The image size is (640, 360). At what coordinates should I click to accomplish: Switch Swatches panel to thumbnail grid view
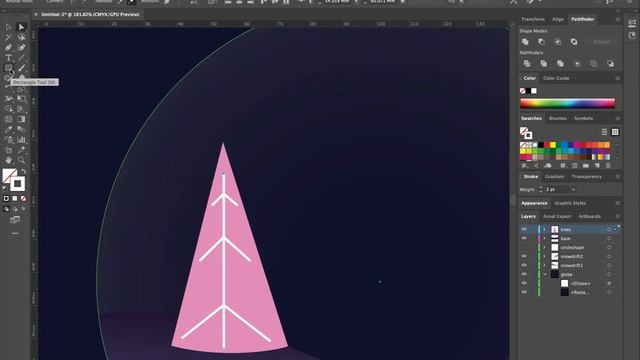[615, 132]
